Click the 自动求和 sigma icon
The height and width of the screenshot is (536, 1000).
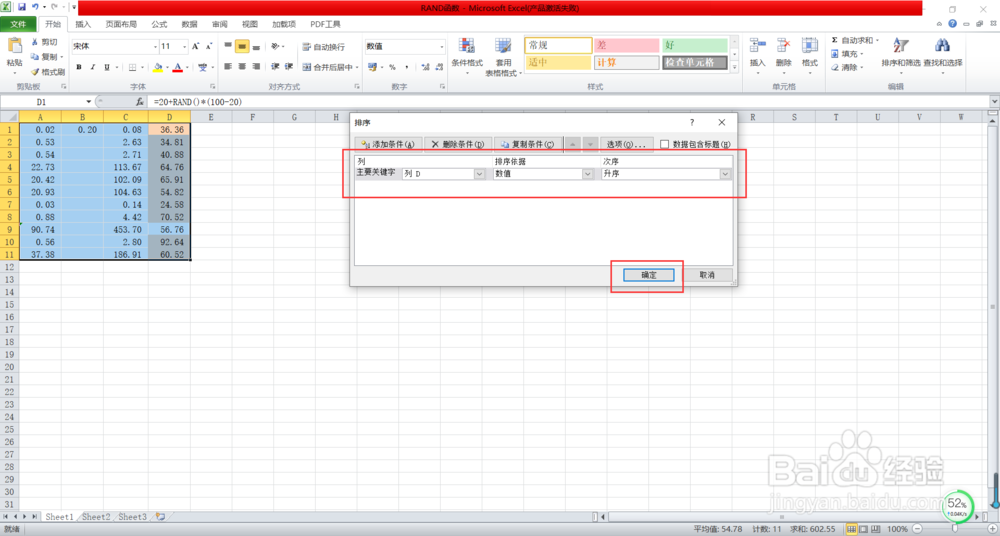[x=835, y=40]
